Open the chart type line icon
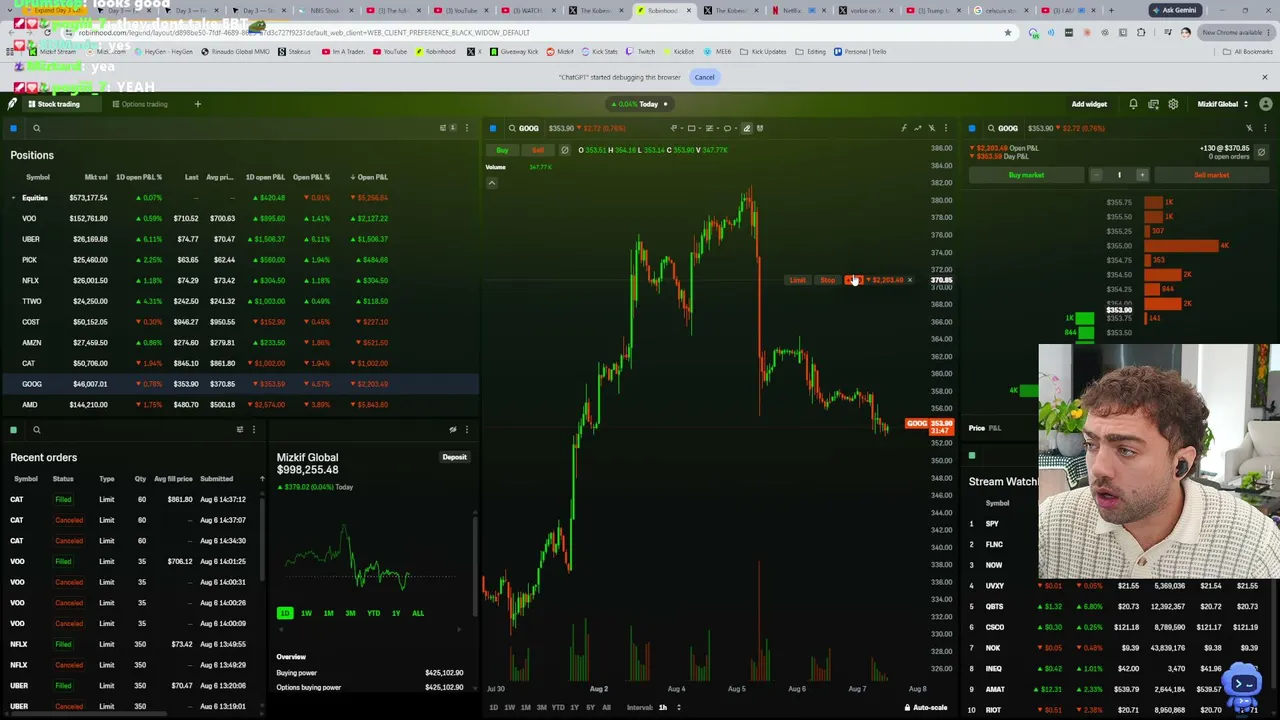The image size is (1280, 720). [917, 128]
